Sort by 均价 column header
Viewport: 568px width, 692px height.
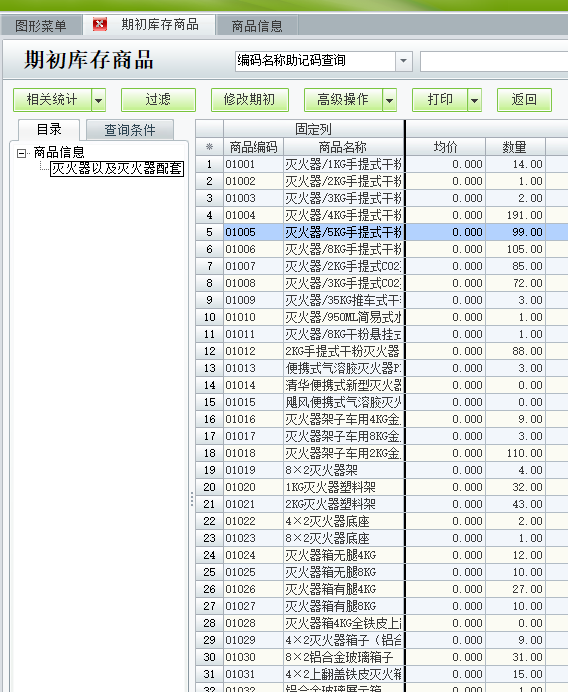pos(445,147)
